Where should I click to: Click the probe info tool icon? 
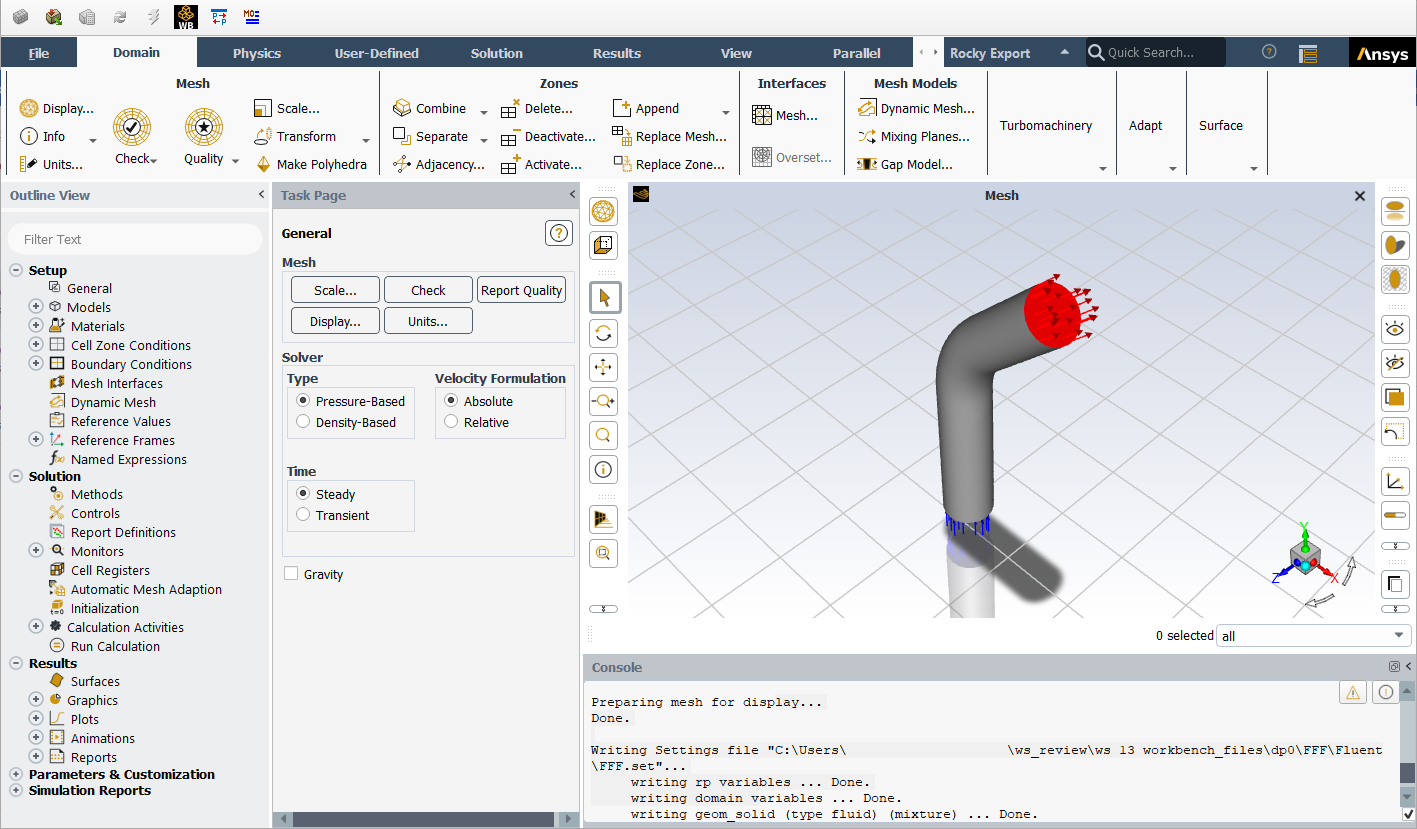click(x=604, y=469)
